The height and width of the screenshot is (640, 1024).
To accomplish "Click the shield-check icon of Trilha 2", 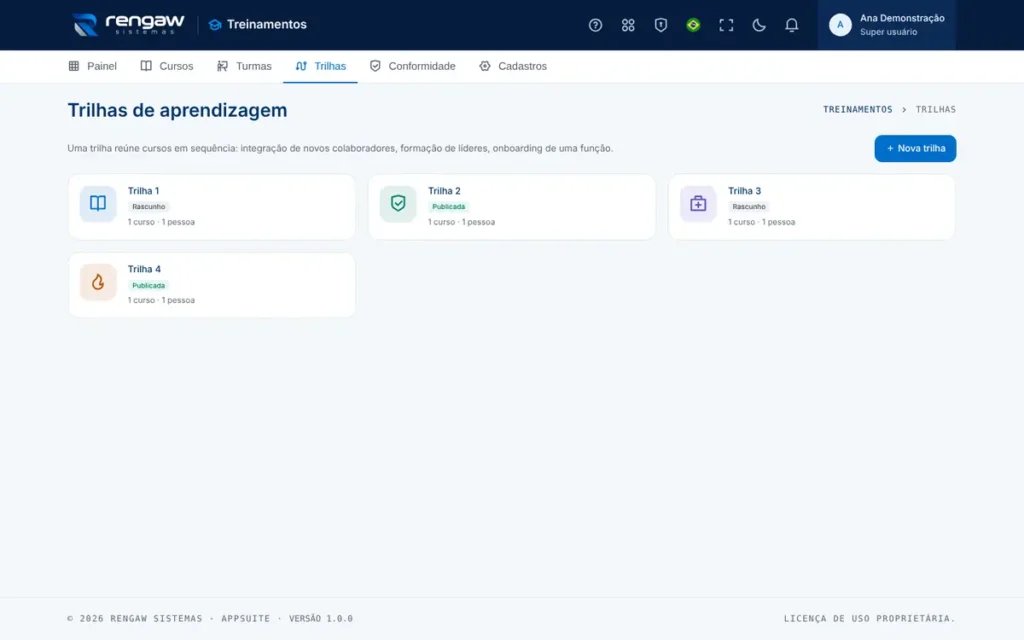I will click(398, 203).
